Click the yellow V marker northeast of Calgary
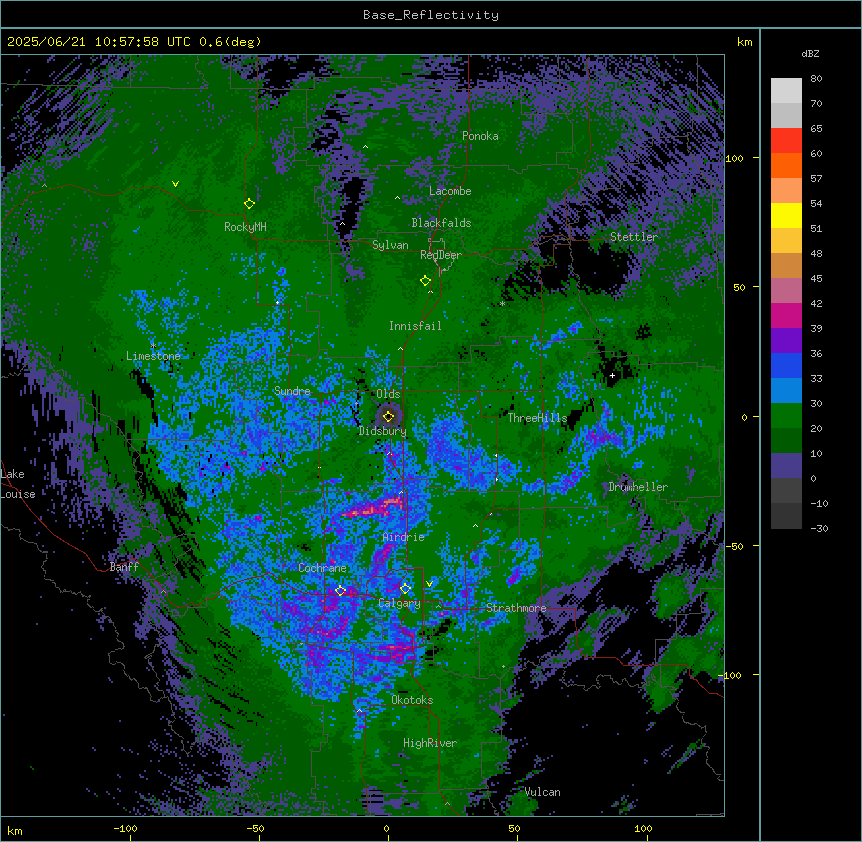 (429, 584)
